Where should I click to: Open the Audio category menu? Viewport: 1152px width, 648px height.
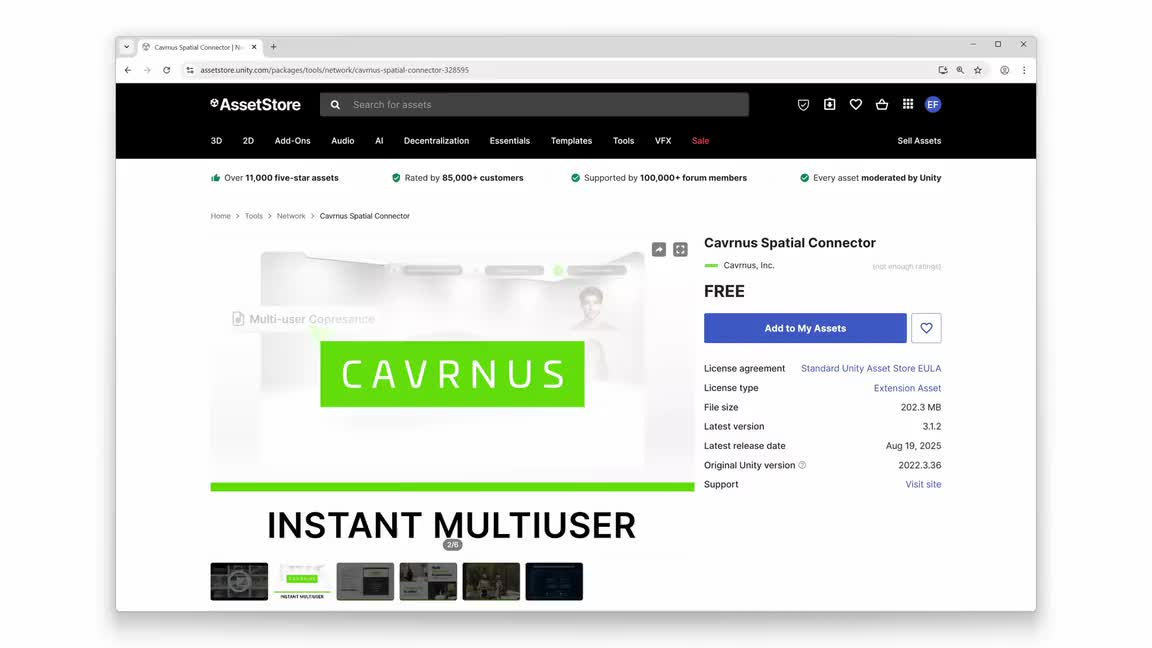coord(342,140)
